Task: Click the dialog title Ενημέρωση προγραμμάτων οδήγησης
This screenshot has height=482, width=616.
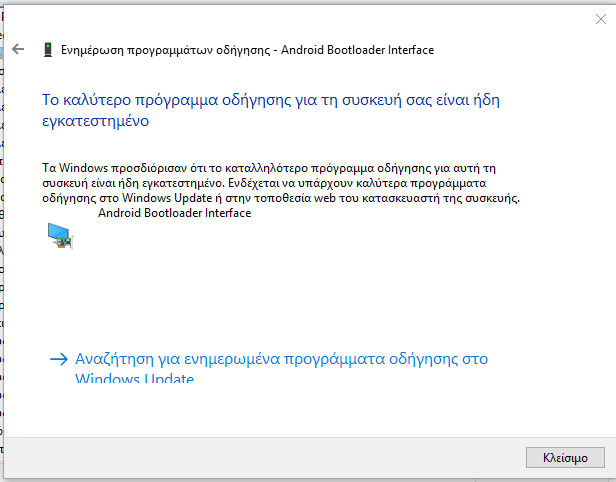Action: point(248,50)
